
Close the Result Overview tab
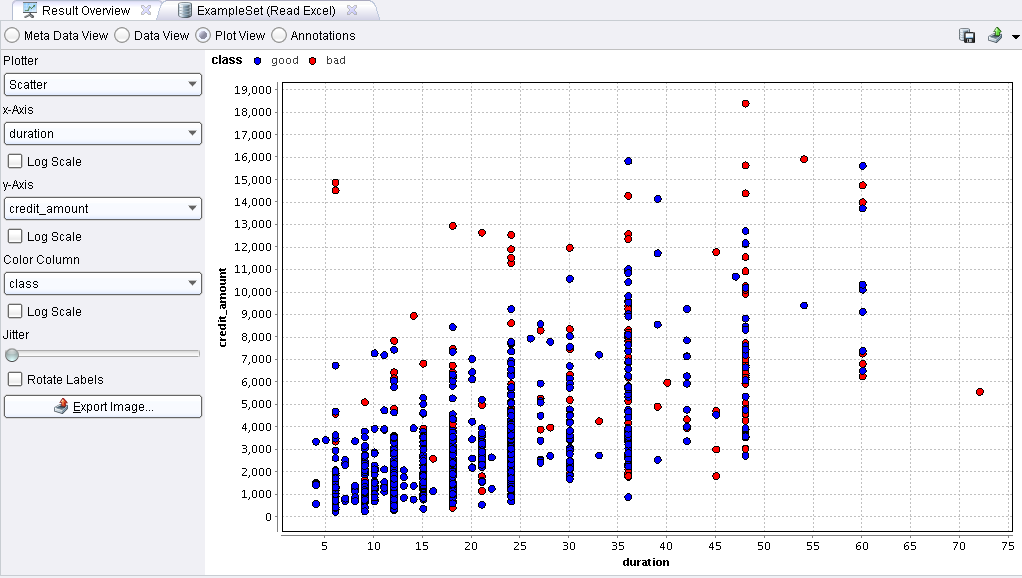pyautogui.click(x=146, y=10)
